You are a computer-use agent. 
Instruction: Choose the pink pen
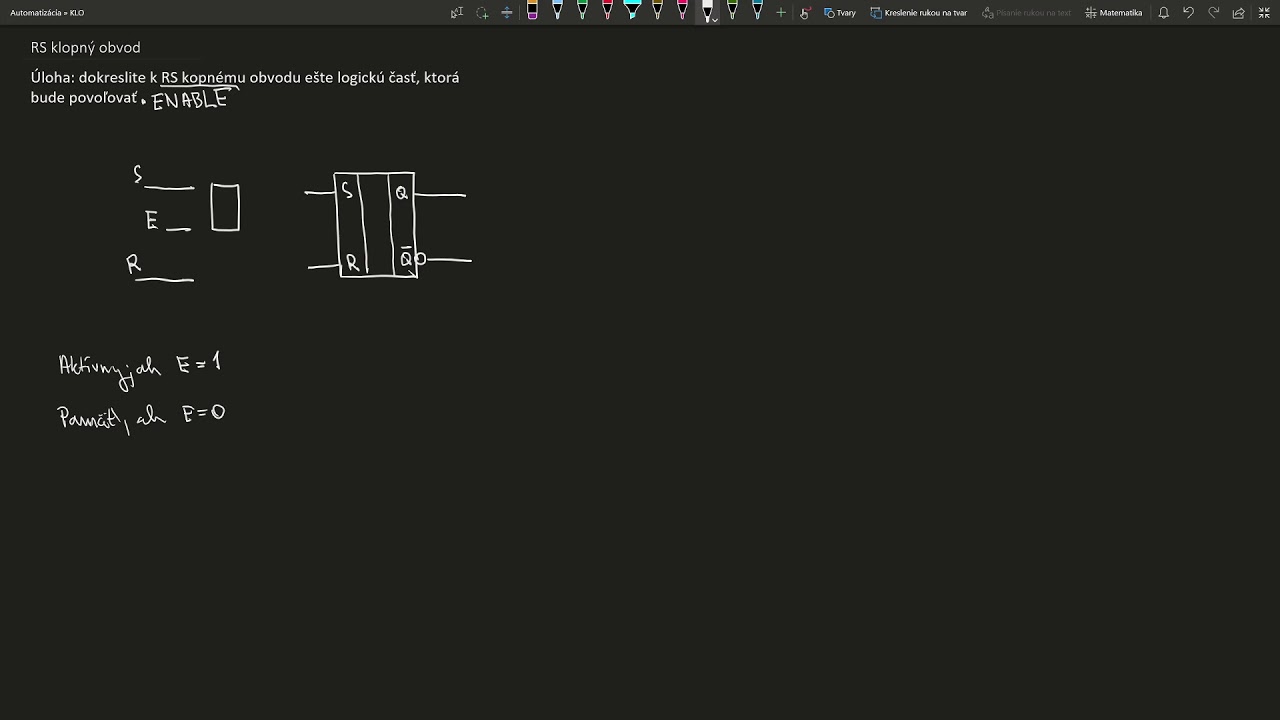[x=682, y=12]
